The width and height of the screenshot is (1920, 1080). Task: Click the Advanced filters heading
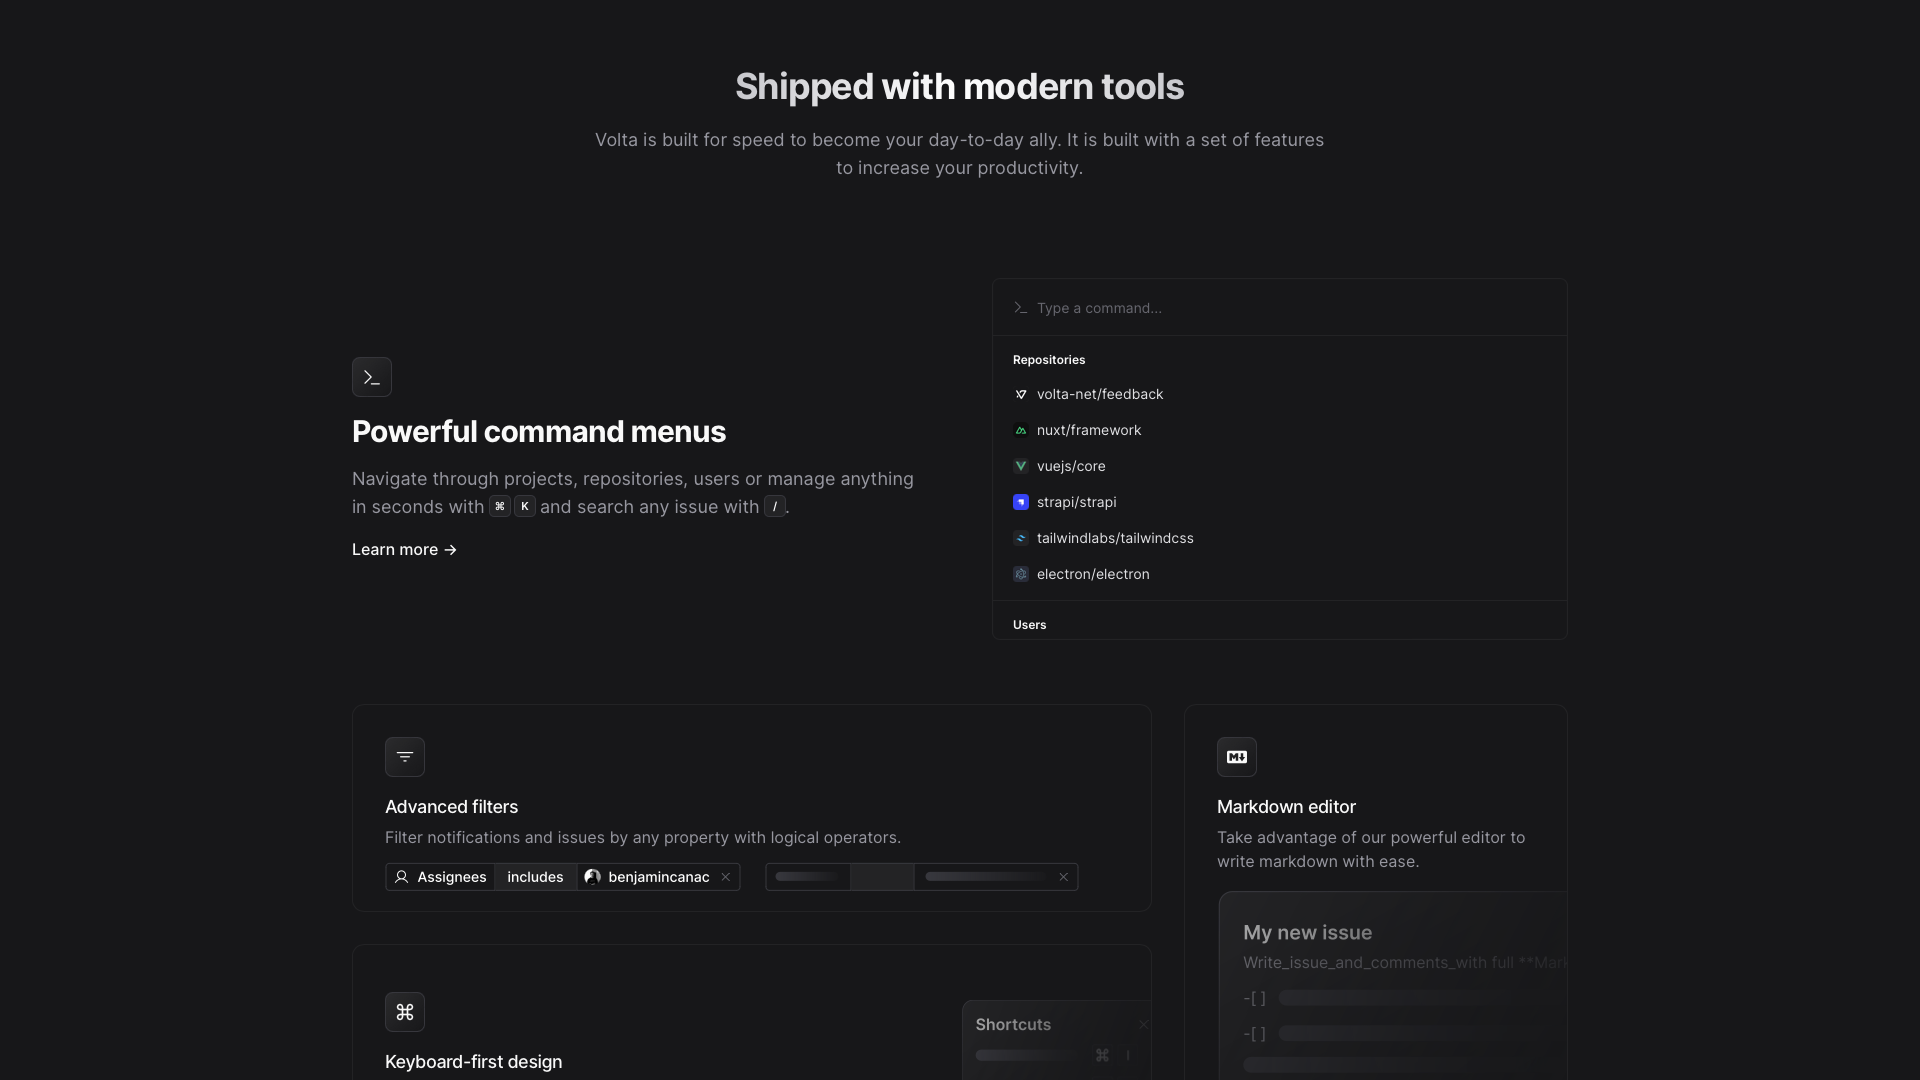(x=451, y=807)
